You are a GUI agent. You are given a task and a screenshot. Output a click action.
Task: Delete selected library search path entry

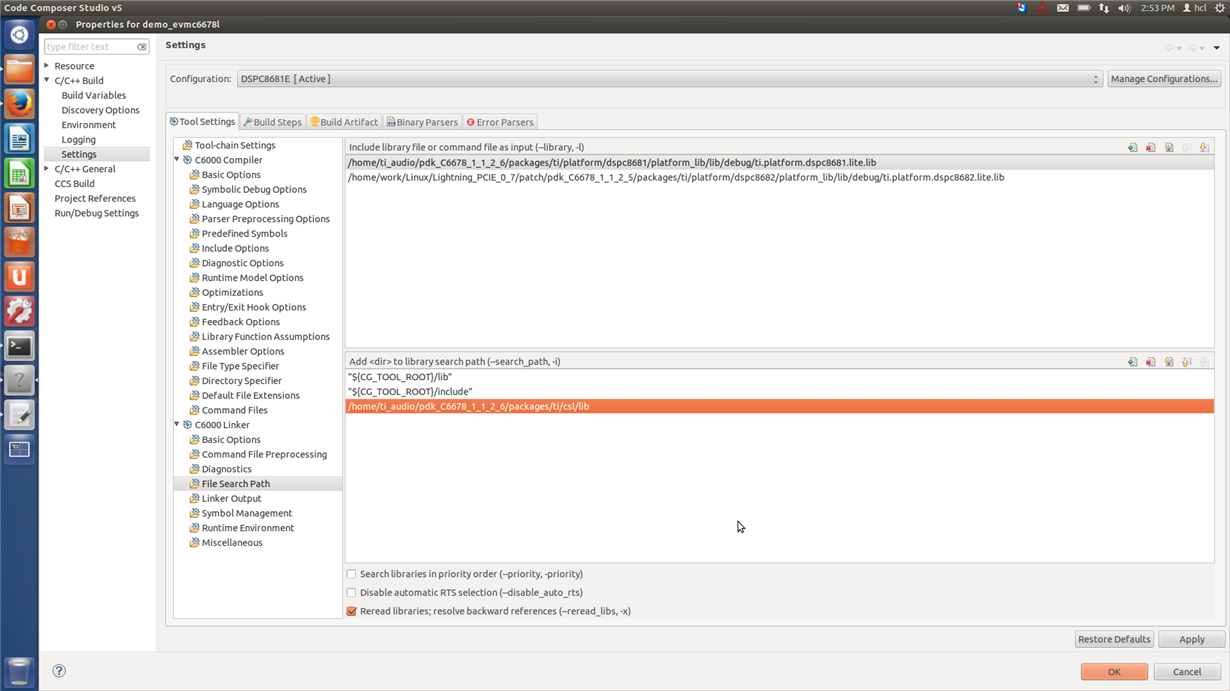coord(1150,362)
